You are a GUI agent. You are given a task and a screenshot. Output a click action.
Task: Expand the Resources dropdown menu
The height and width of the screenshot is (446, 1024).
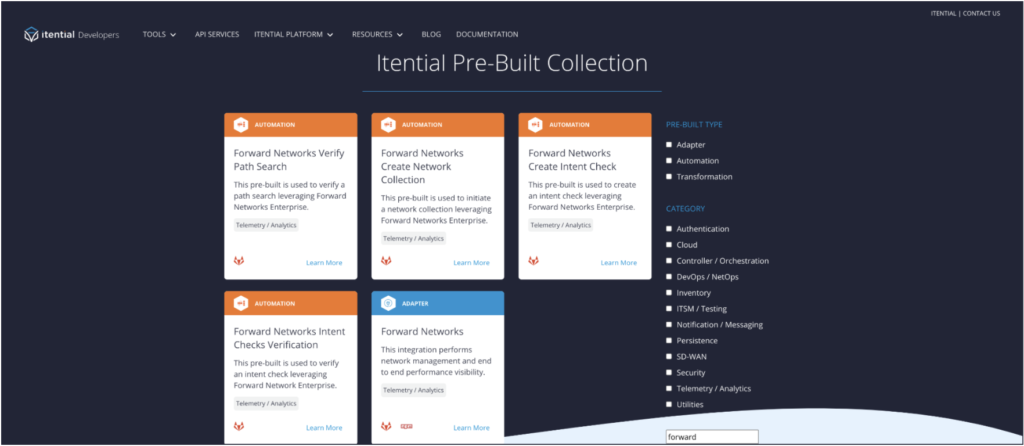click(377, 35)
